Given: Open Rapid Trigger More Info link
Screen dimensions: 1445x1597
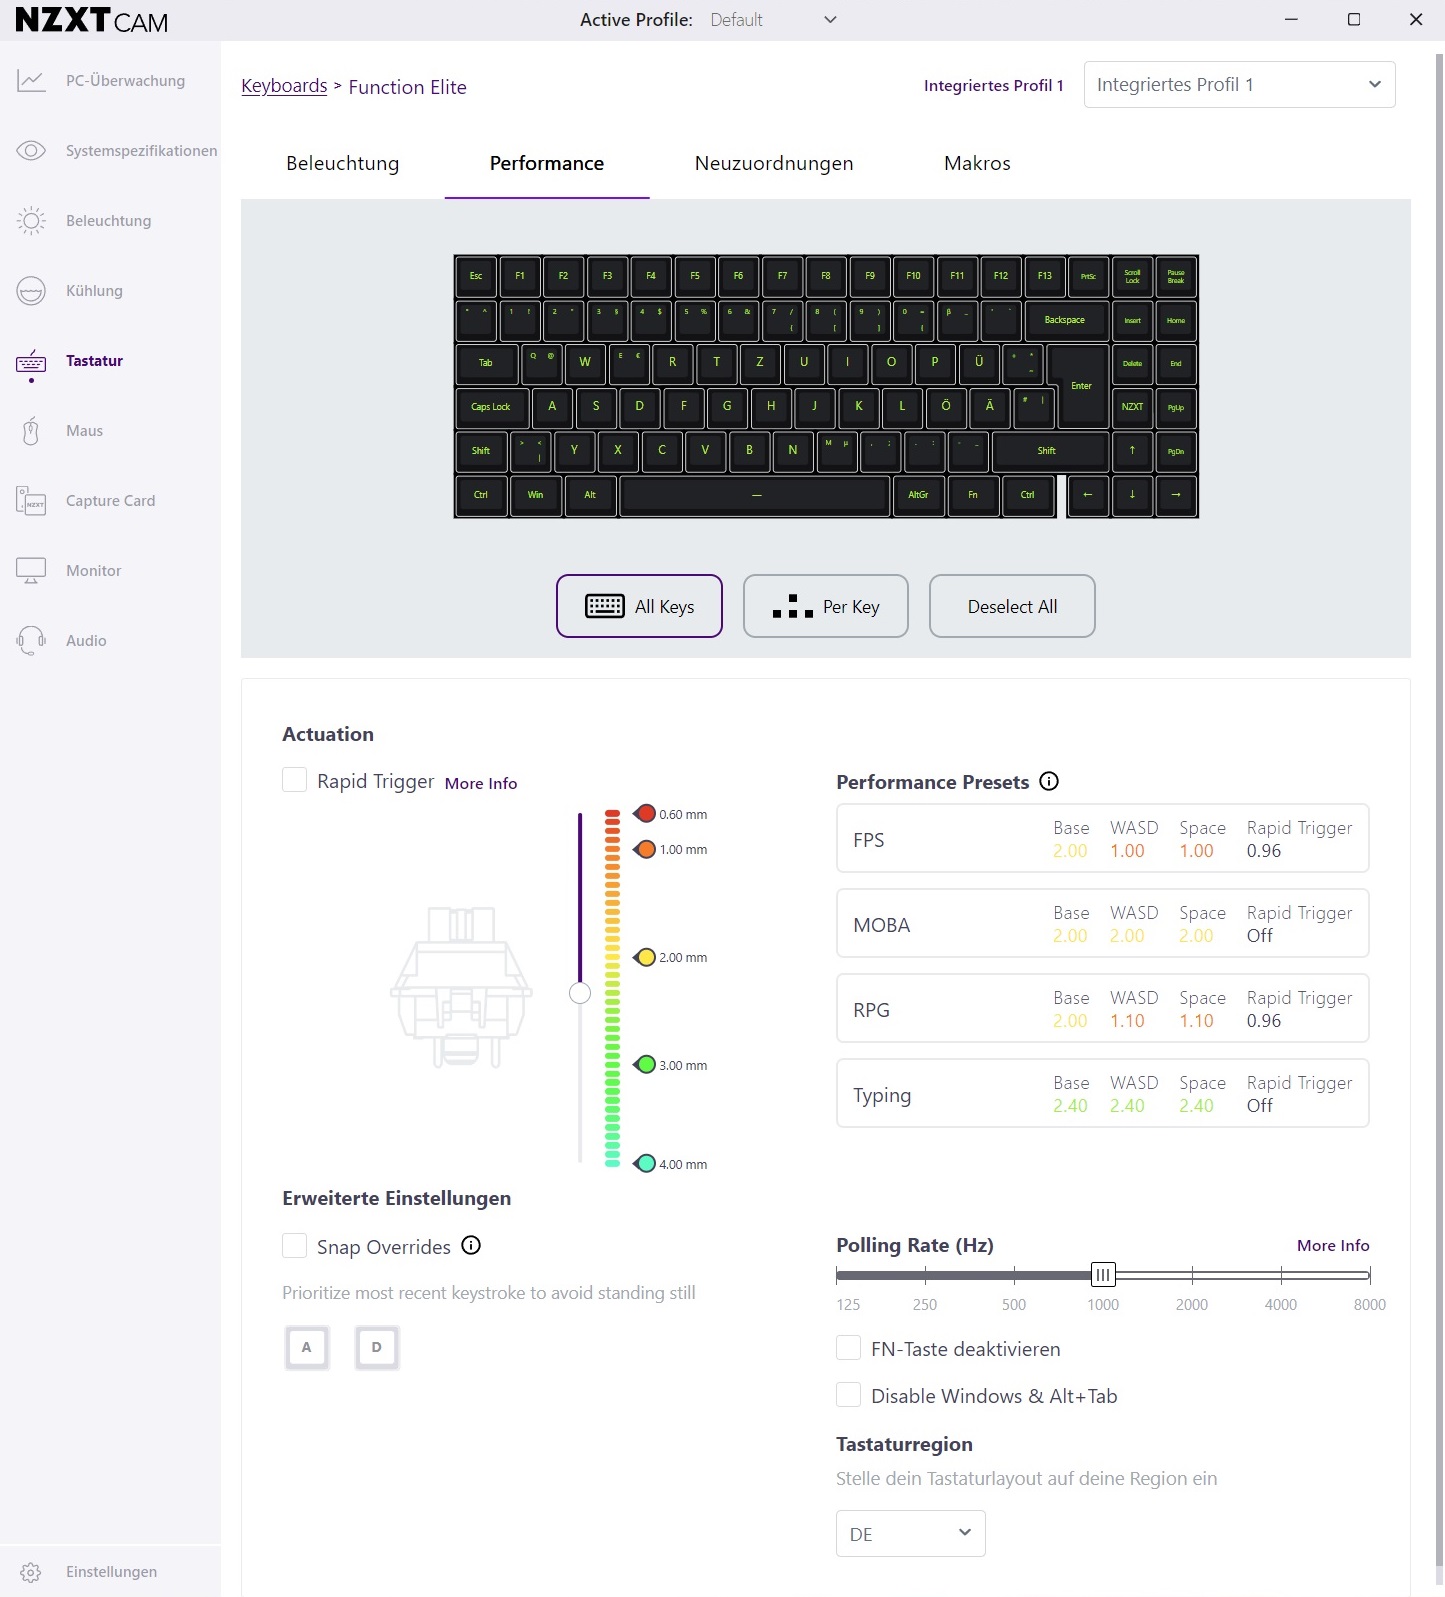Looking at the screenshot, I should coord(481,783).
